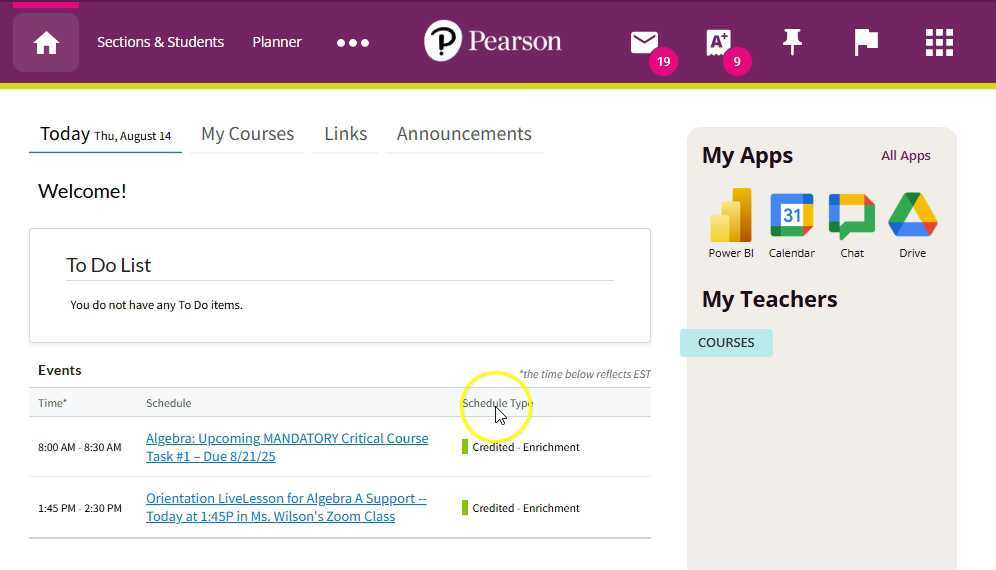Click the flag icon
996x570 pixels.
[x=866, y=43]
